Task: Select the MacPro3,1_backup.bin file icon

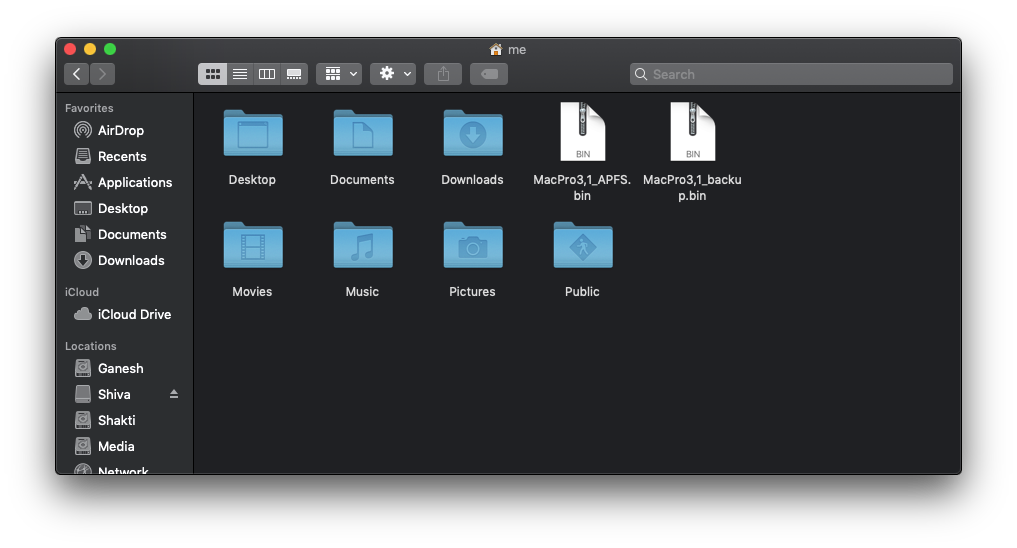Action: click(x=693, y=132)
